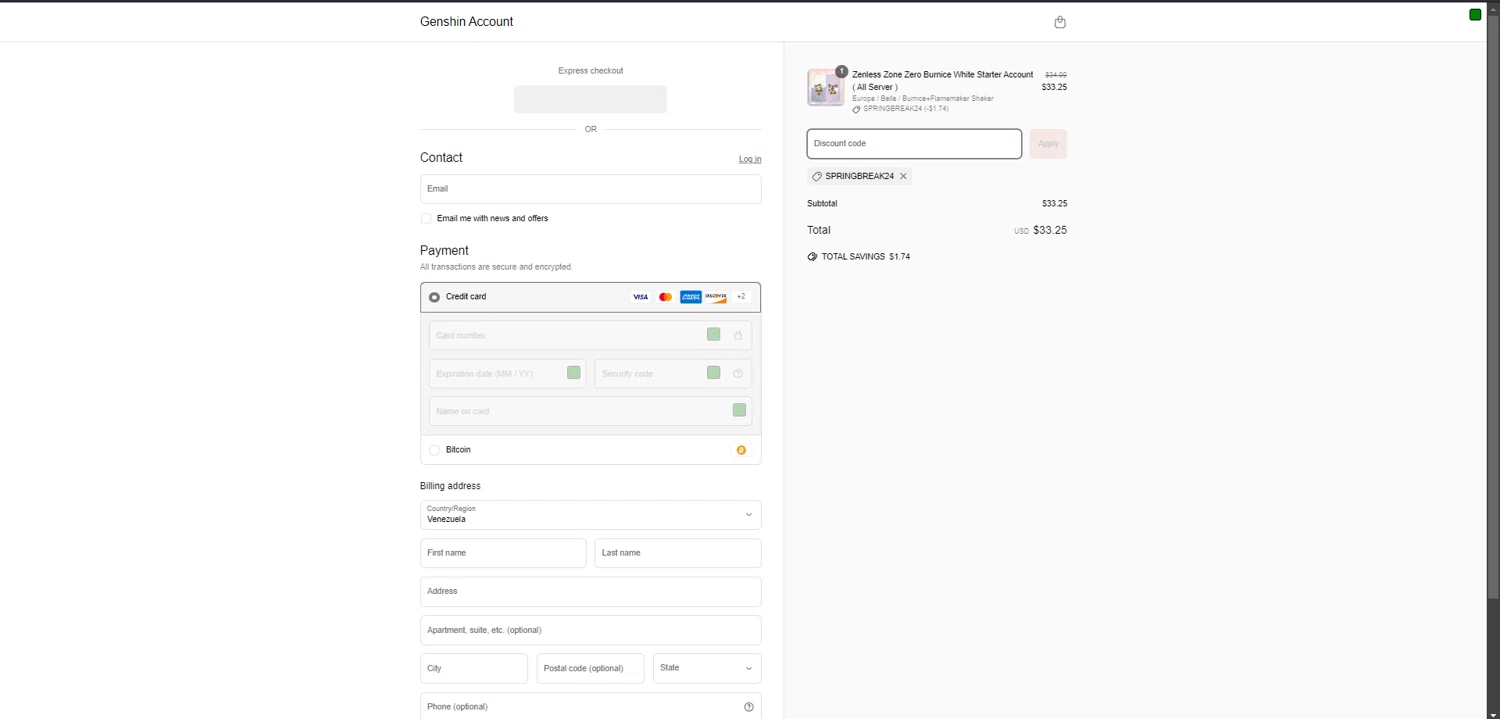The height and width of the screenshot is (719, 1500).
Task: Focus the City field
Action: click(x=474, y=668)
